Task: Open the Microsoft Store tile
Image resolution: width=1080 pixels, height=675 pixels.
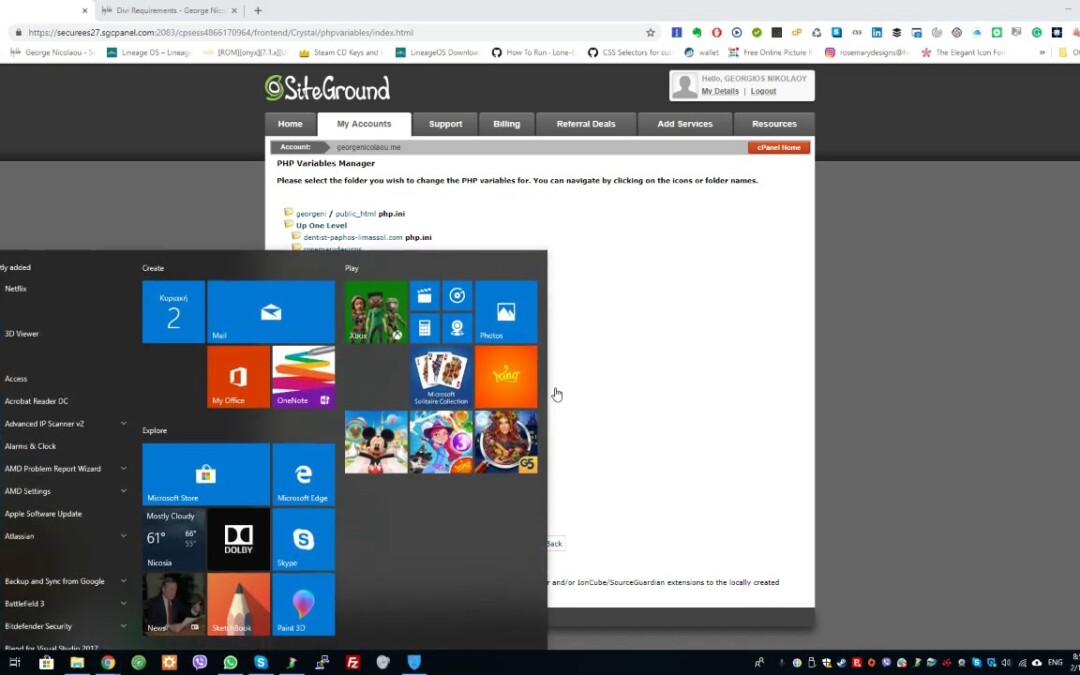Action: click(x=206, y=475)
